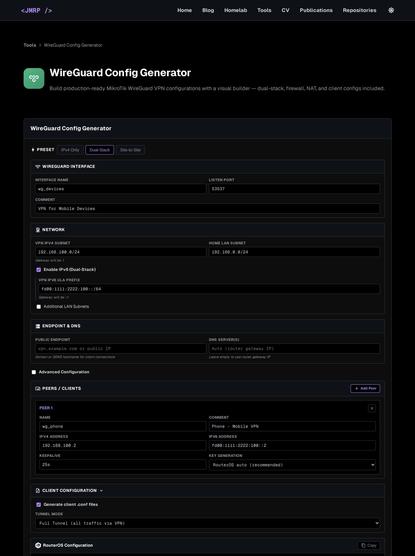
Task: Edit the Home LAN Subnet field
Action: pyautogui.click(x=294, y=252)
